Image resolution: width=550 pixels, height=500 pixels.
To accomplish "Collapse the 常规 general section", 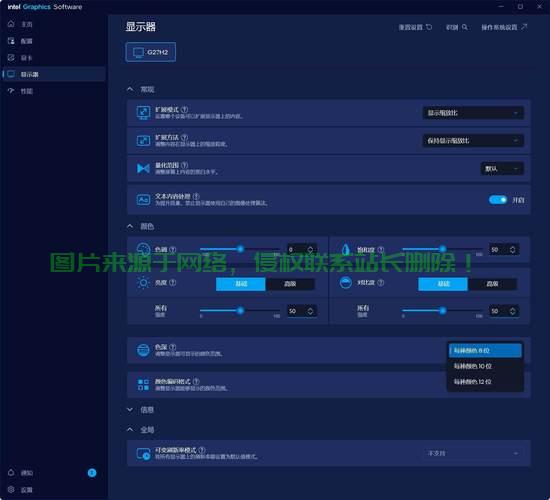I will pos(130,89).
